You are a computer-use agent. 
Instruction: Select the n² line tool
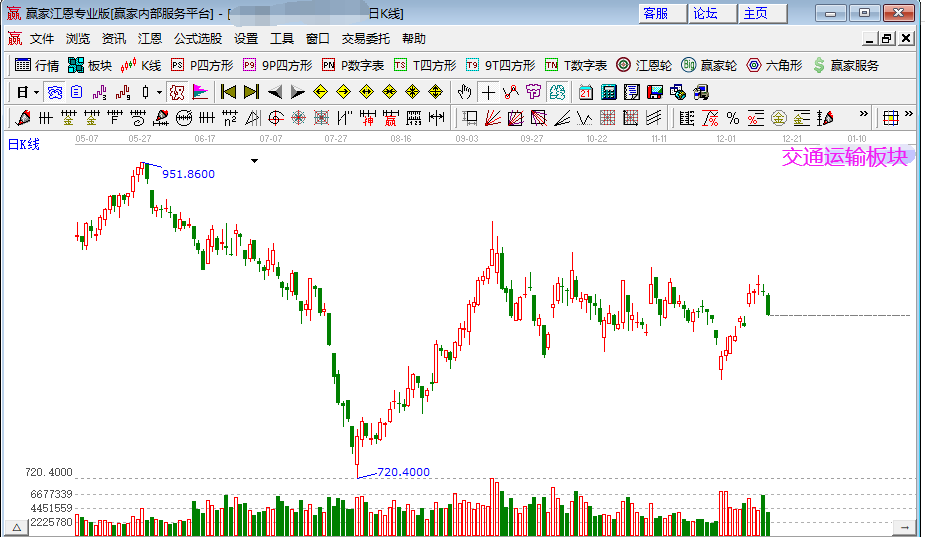[x=230, y=118]
